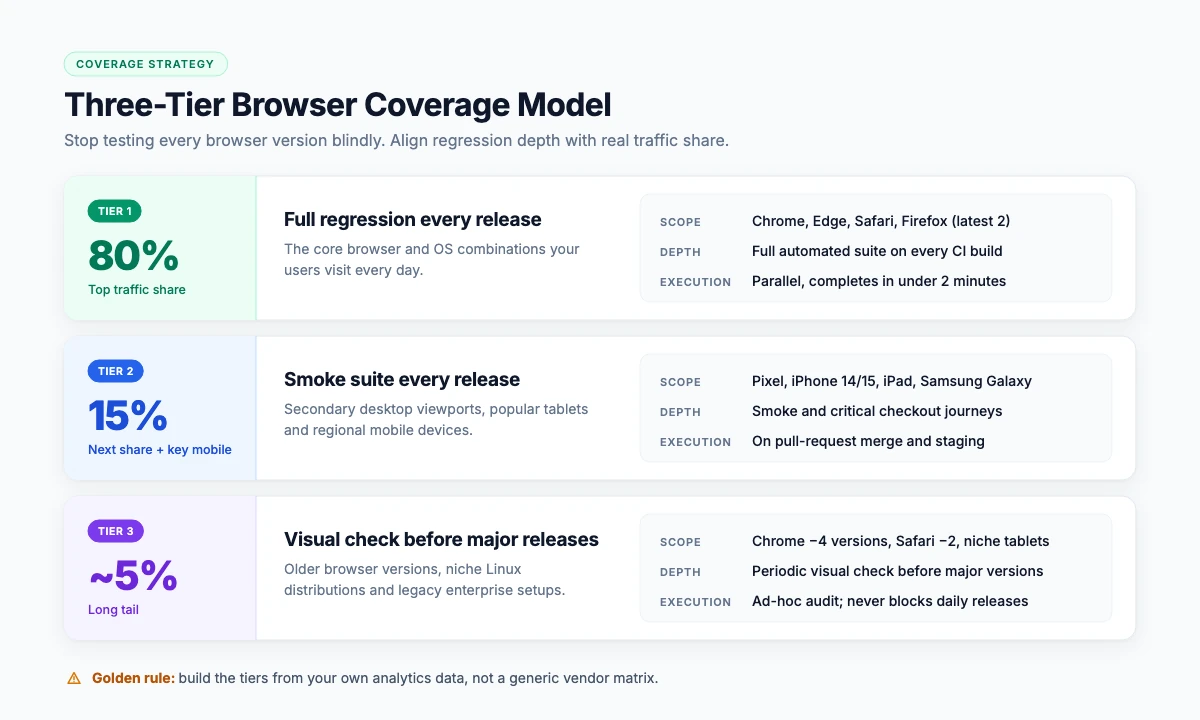Click the 'Next share + key mobile' caption
Image resolution: width=1200 pixels, height=720 pixels.
tap(160, 450)
